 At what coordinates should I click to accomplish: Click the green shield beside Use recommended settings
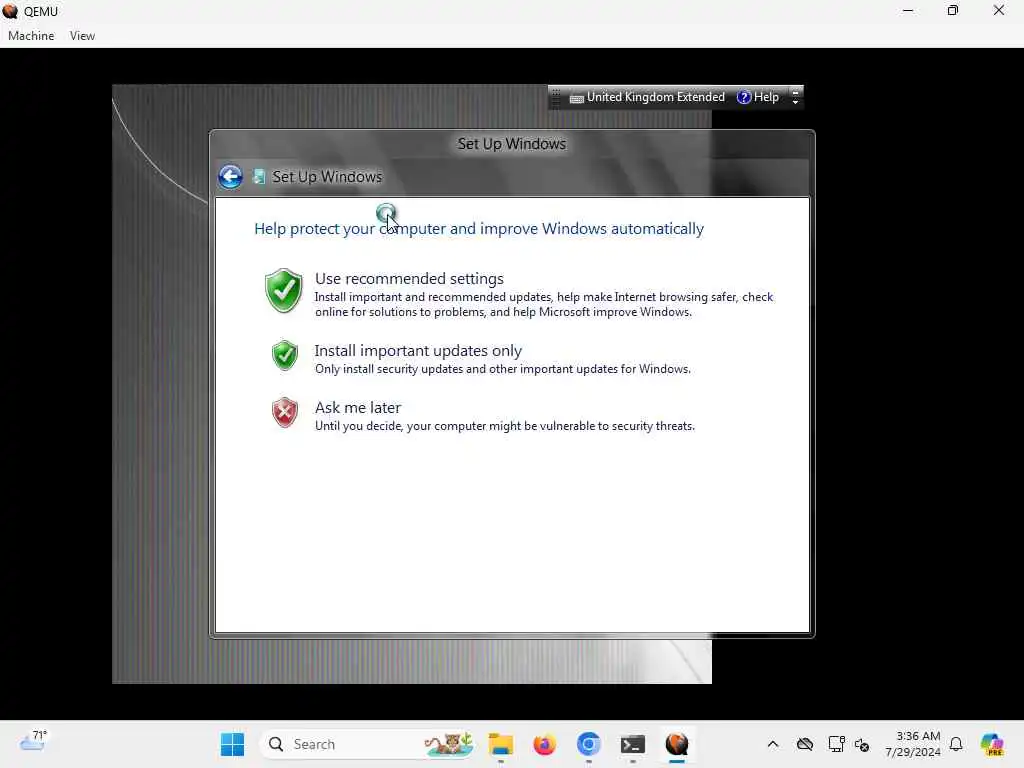tap(283, 291)
